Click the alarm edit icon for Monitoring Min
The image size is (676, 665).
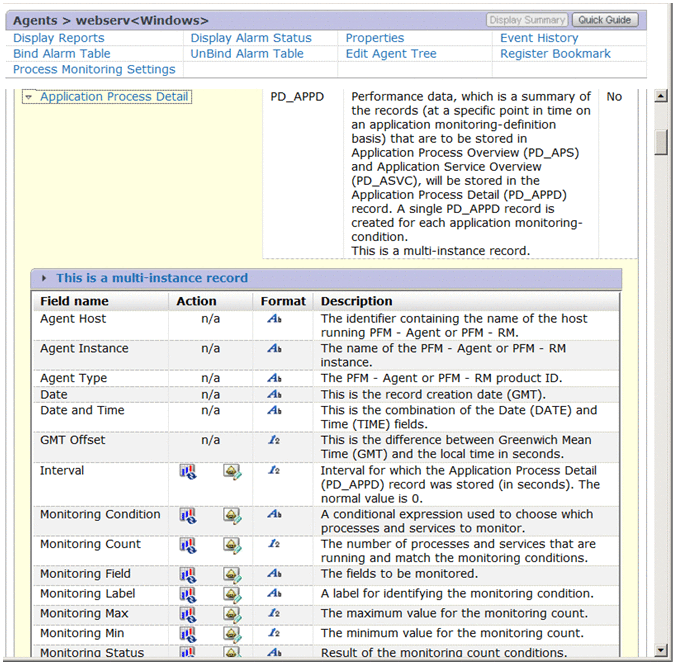point(232,634)
